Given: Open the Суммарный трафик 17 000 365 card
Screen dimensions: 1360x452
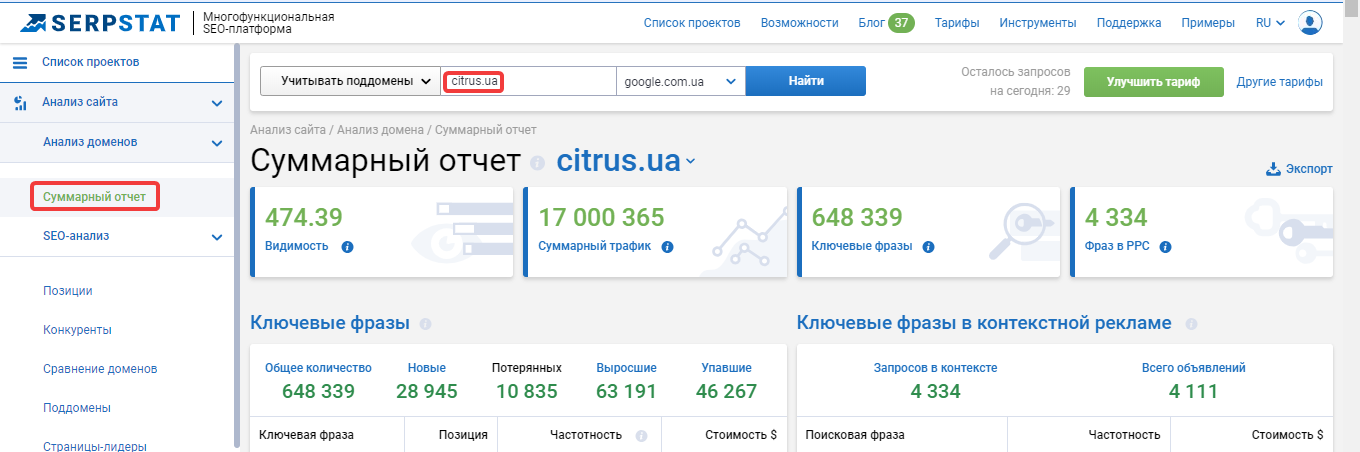Looking at the screenshot, I should (x=655, y=232).
